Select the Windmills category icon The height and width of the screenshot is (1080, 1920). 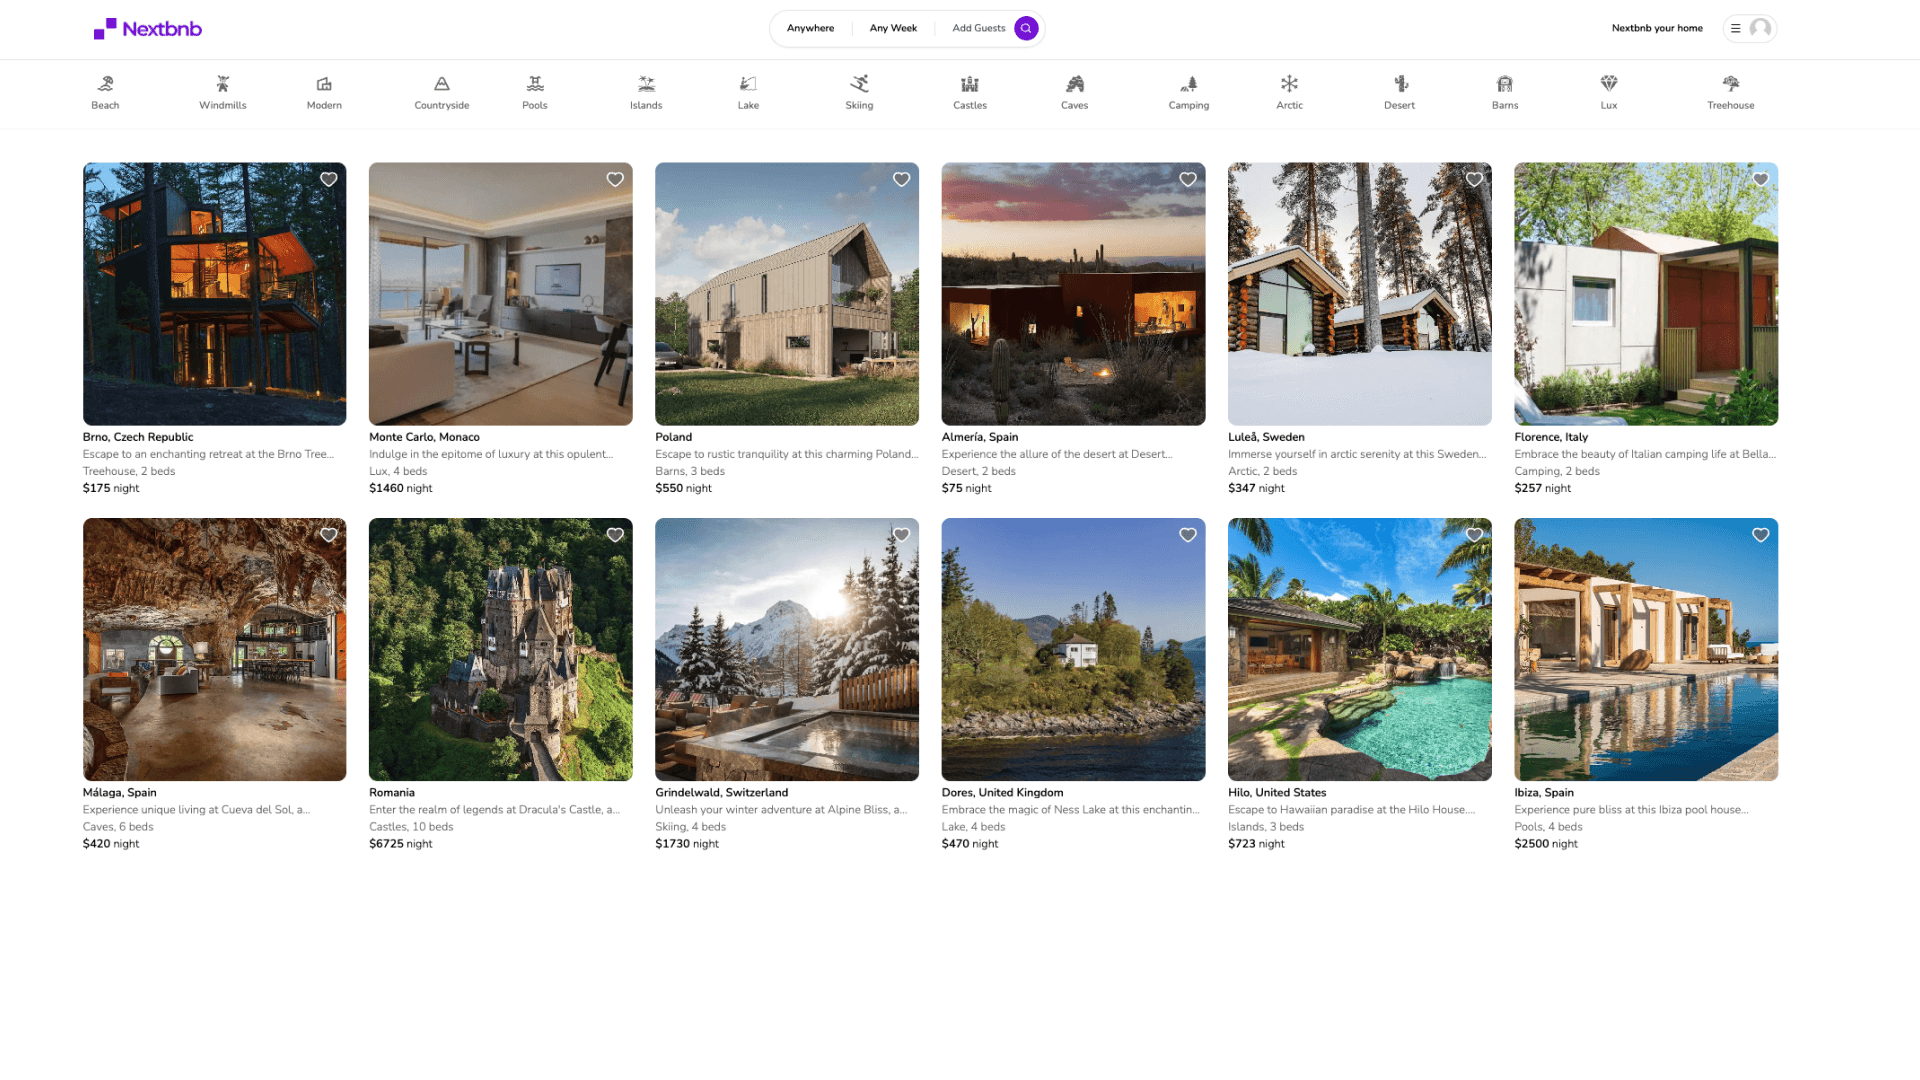click(x=222, y=84)
